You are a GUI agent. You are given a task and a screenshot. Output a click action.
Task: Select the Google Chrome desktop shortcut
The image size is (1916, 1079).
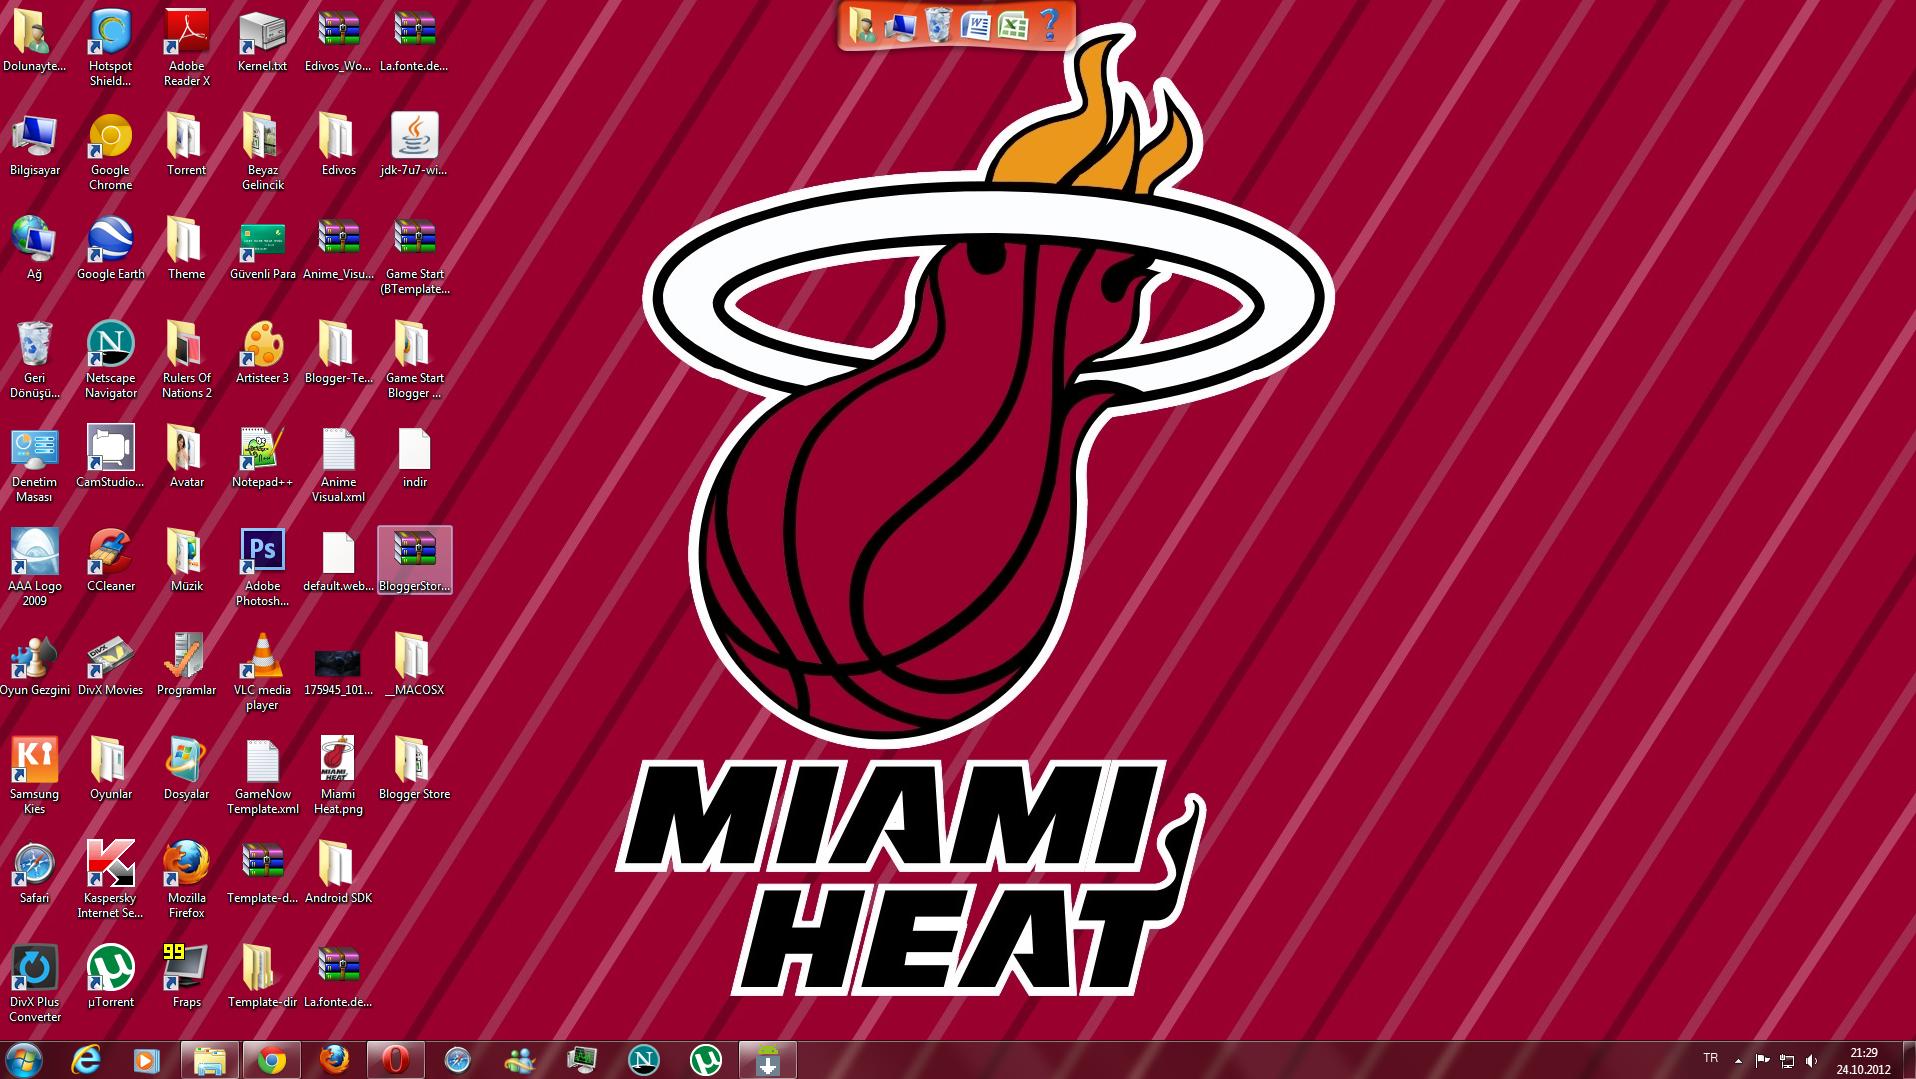pyautogui.click(x=111, y=152)
